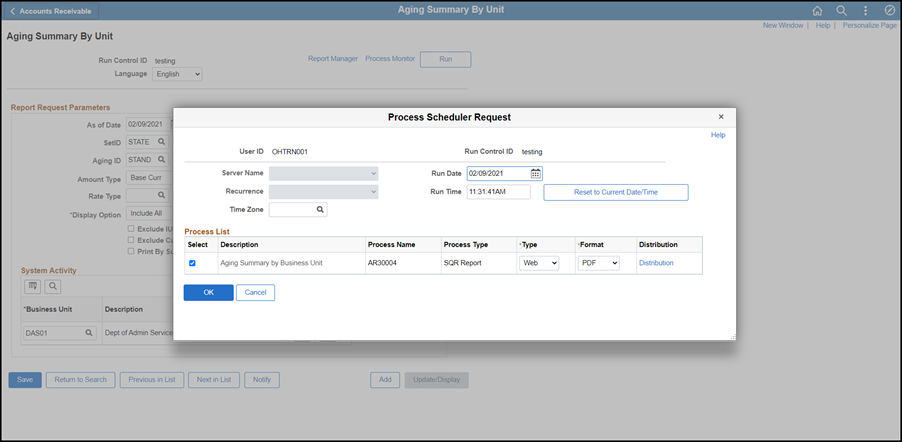
Task: Open the Recurrence dropdown
Action: point(323,192)
